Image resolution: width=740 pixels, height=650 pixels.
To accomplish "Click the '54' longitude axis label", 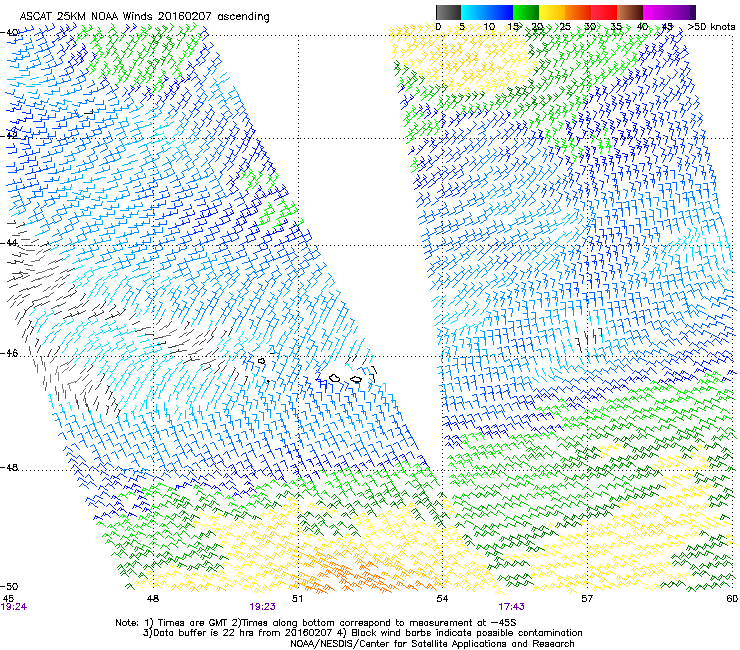I will [442, 599].
